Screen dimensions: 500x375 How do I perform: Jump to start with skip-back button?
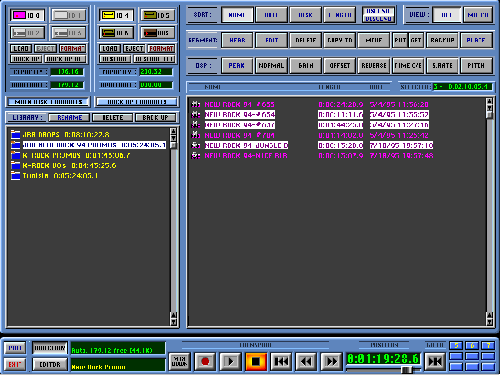281,361
